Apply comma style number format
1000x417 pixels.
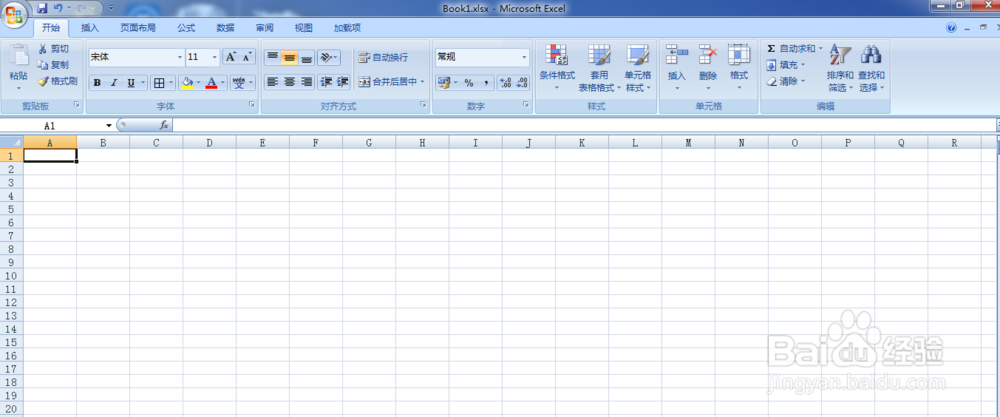pos(485,82)
